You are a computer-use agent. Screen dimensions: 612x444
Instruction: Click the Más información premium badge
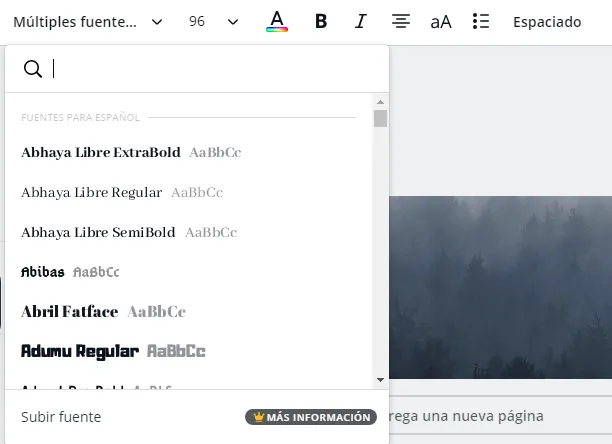point(311,417)
